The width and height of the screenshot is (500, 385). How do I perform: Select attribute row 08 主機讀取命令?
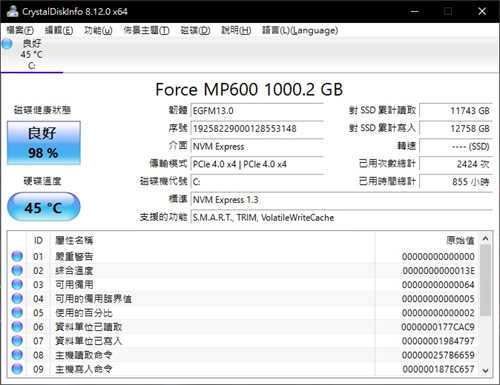[244, 355]
